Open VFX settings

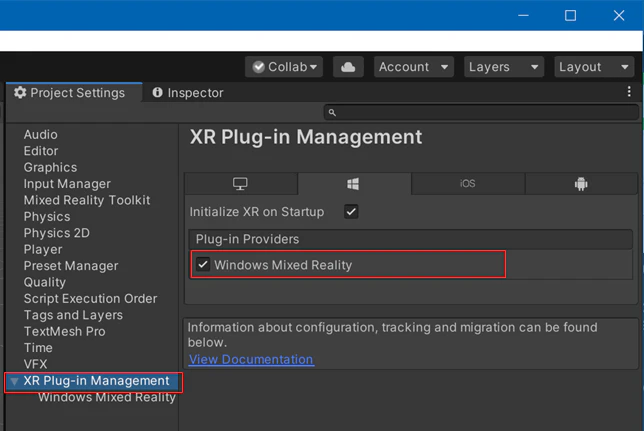[x=35, y=364]
